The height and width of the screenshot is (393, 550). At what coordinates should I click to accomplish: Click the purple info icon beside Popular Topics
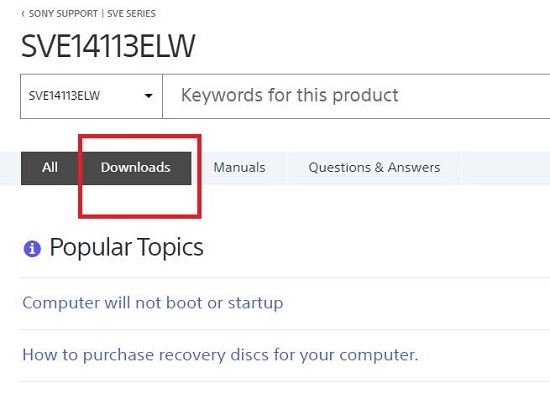(x=32, y=249)
